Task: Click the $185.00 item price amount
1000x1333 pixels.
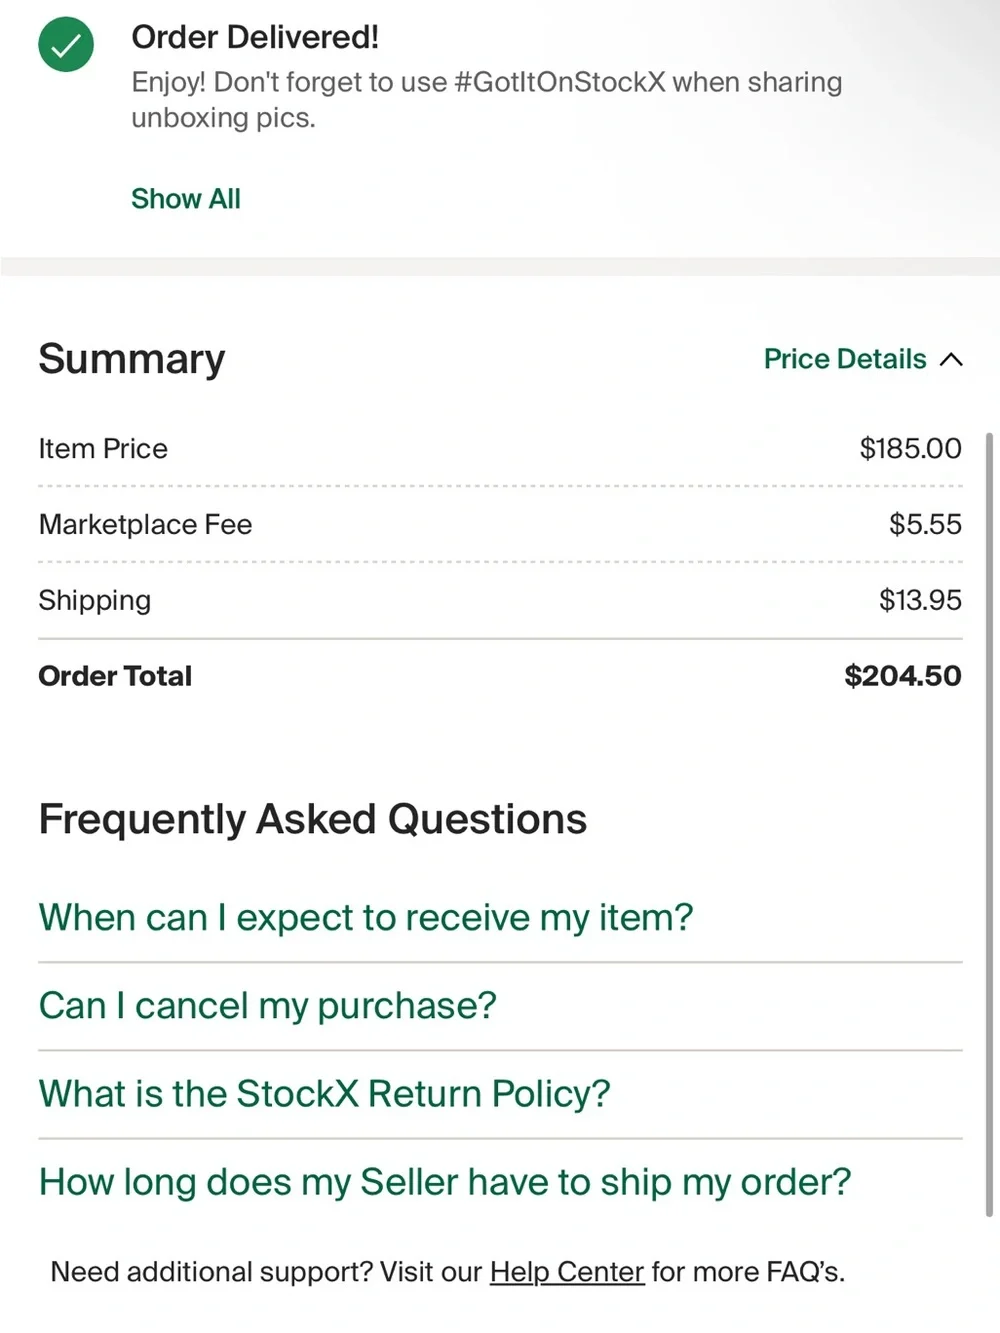Action: click(x=911, y=448)
